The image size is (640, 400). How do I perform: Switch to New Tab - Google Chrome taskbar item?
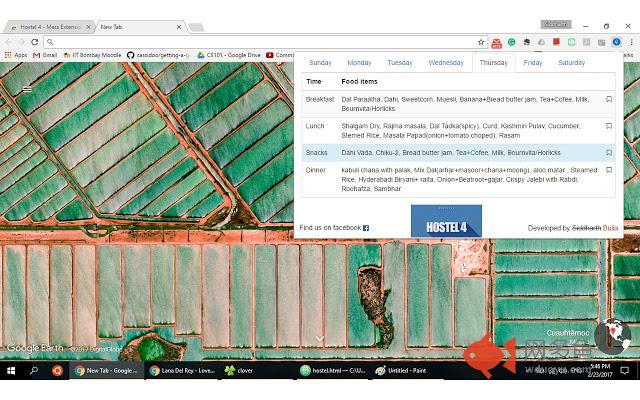pyautogui.click(x=106, y=370)
